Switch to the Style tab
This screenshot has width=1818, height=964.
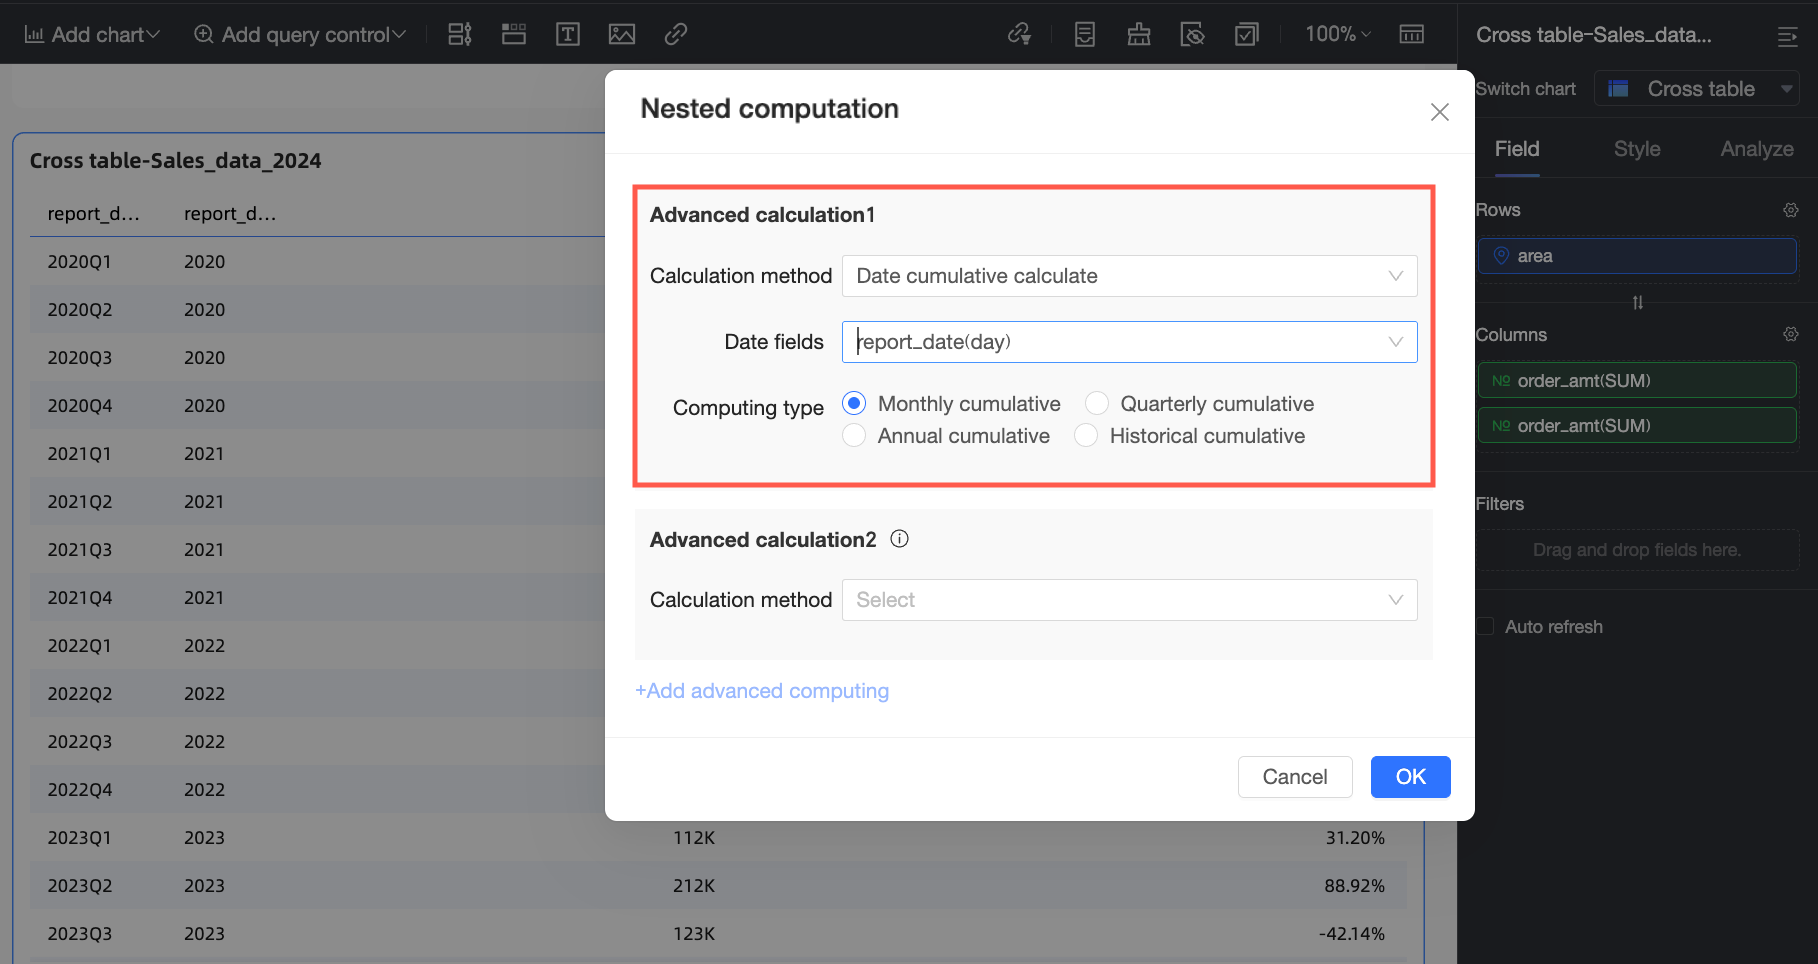point(1637,149)
